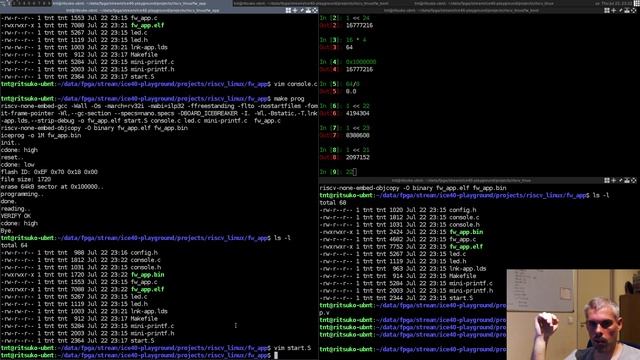The width and height of the screenshot is (640, 360).
Task: Click the maximize-pane icon in left pane title bar
Action: coord(308,10)
